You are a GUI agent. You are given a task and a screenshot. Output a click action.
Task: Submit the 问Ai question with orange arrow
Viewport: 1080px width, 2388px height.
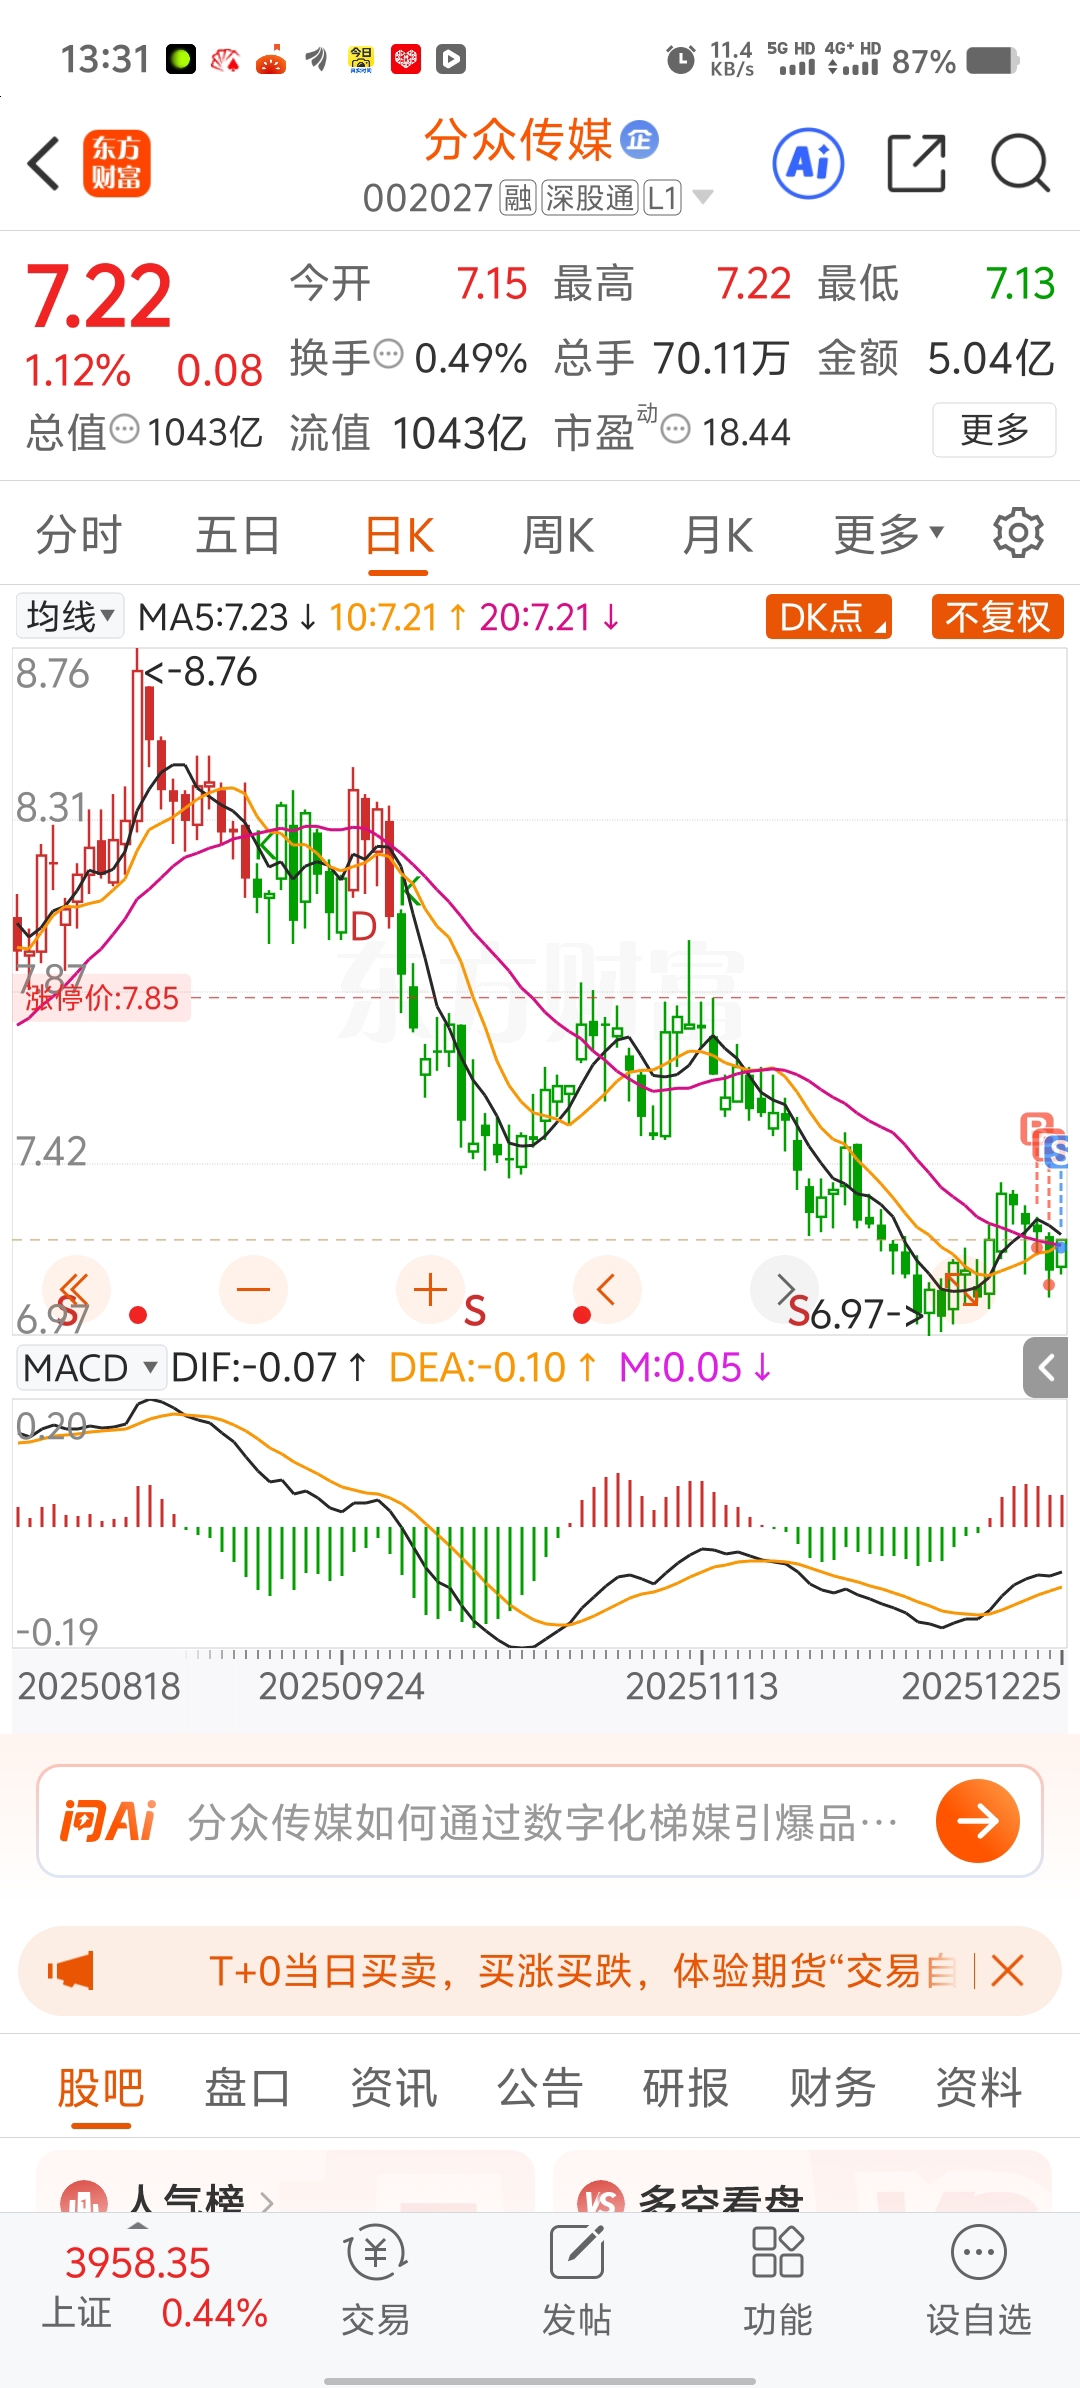pyautogui.click(x=977, y=1821)
